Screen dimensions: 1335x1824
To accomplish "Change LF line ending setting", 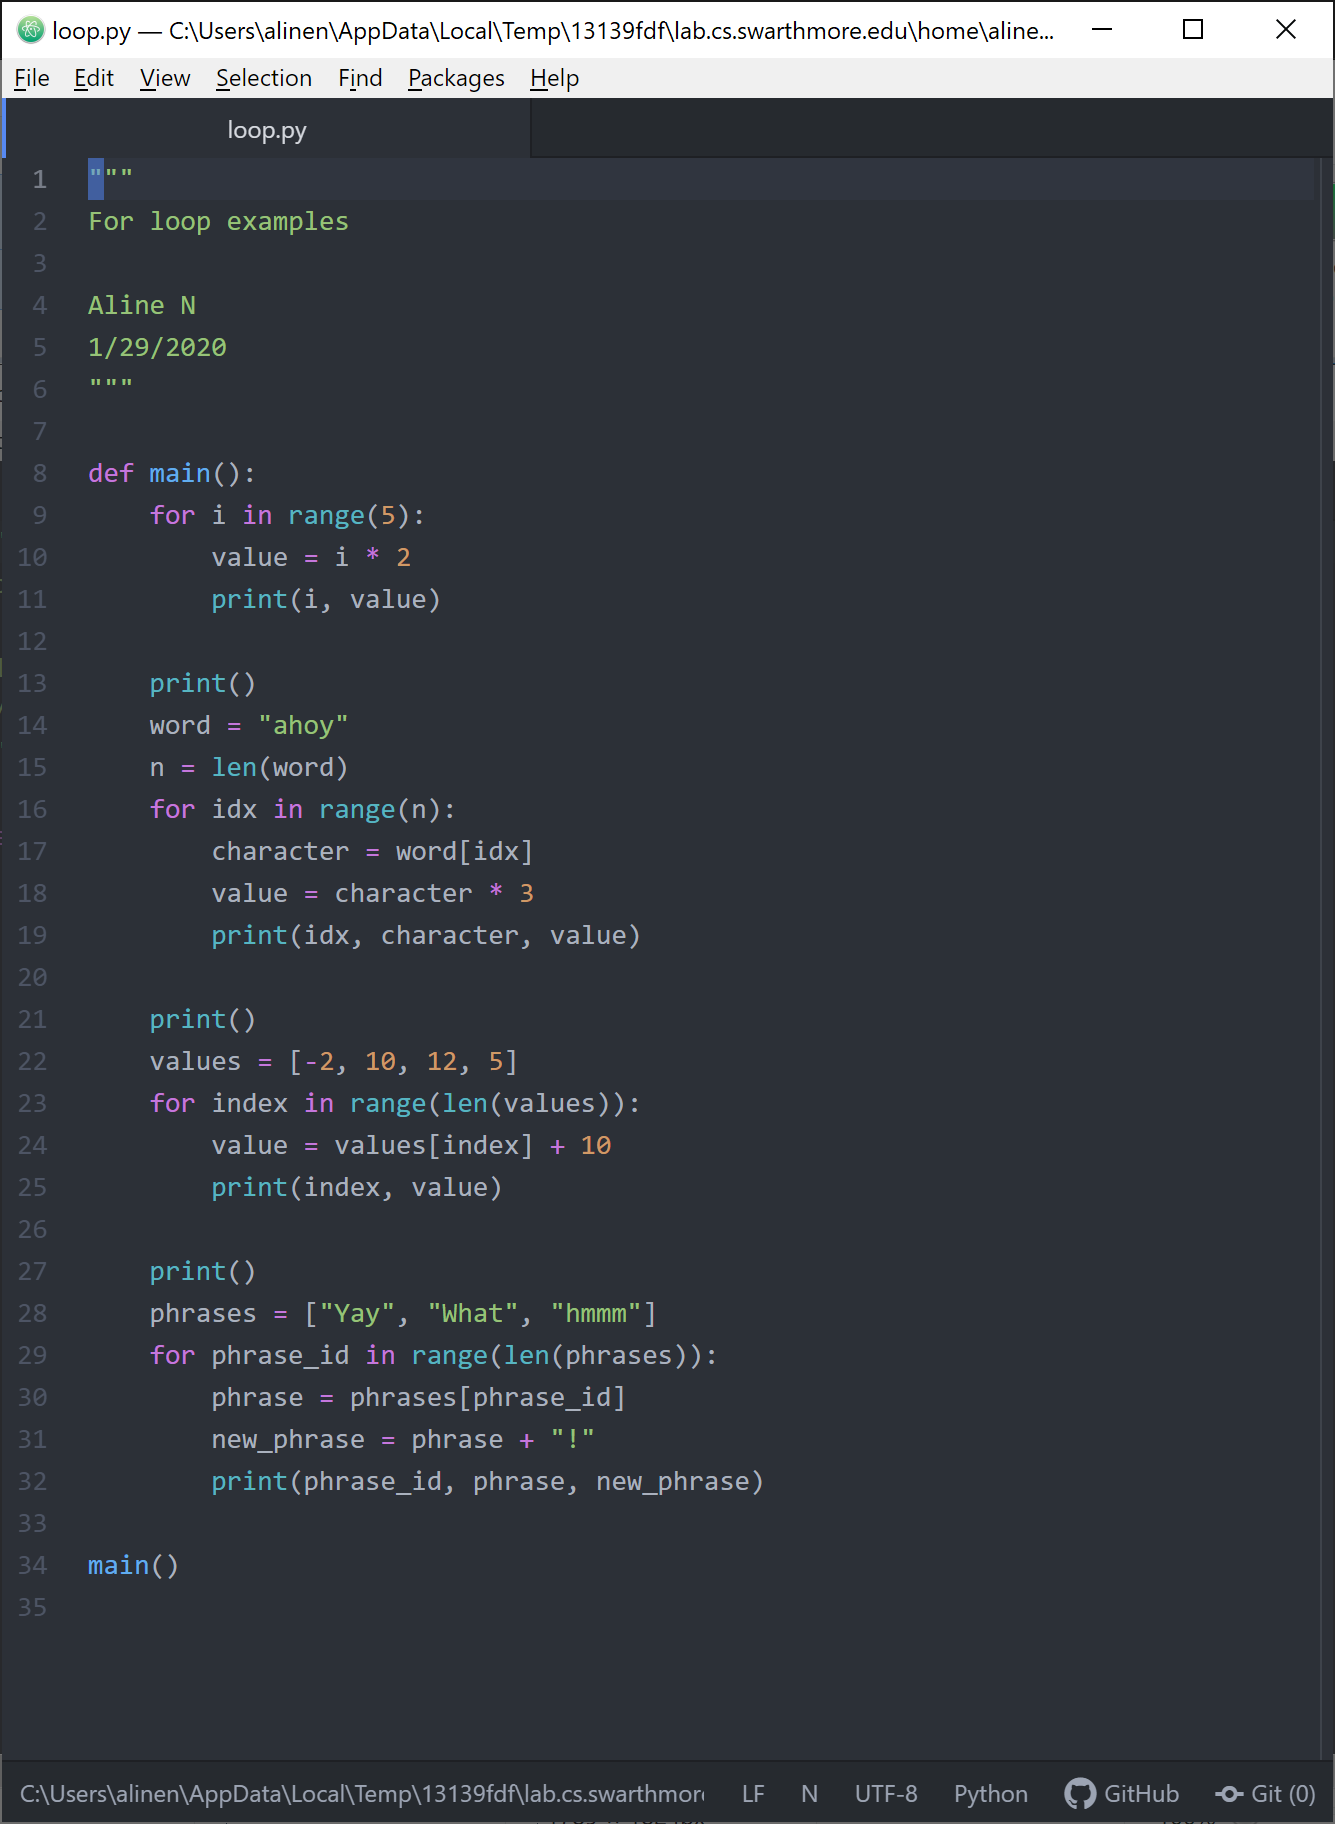I will [753, 1794].
